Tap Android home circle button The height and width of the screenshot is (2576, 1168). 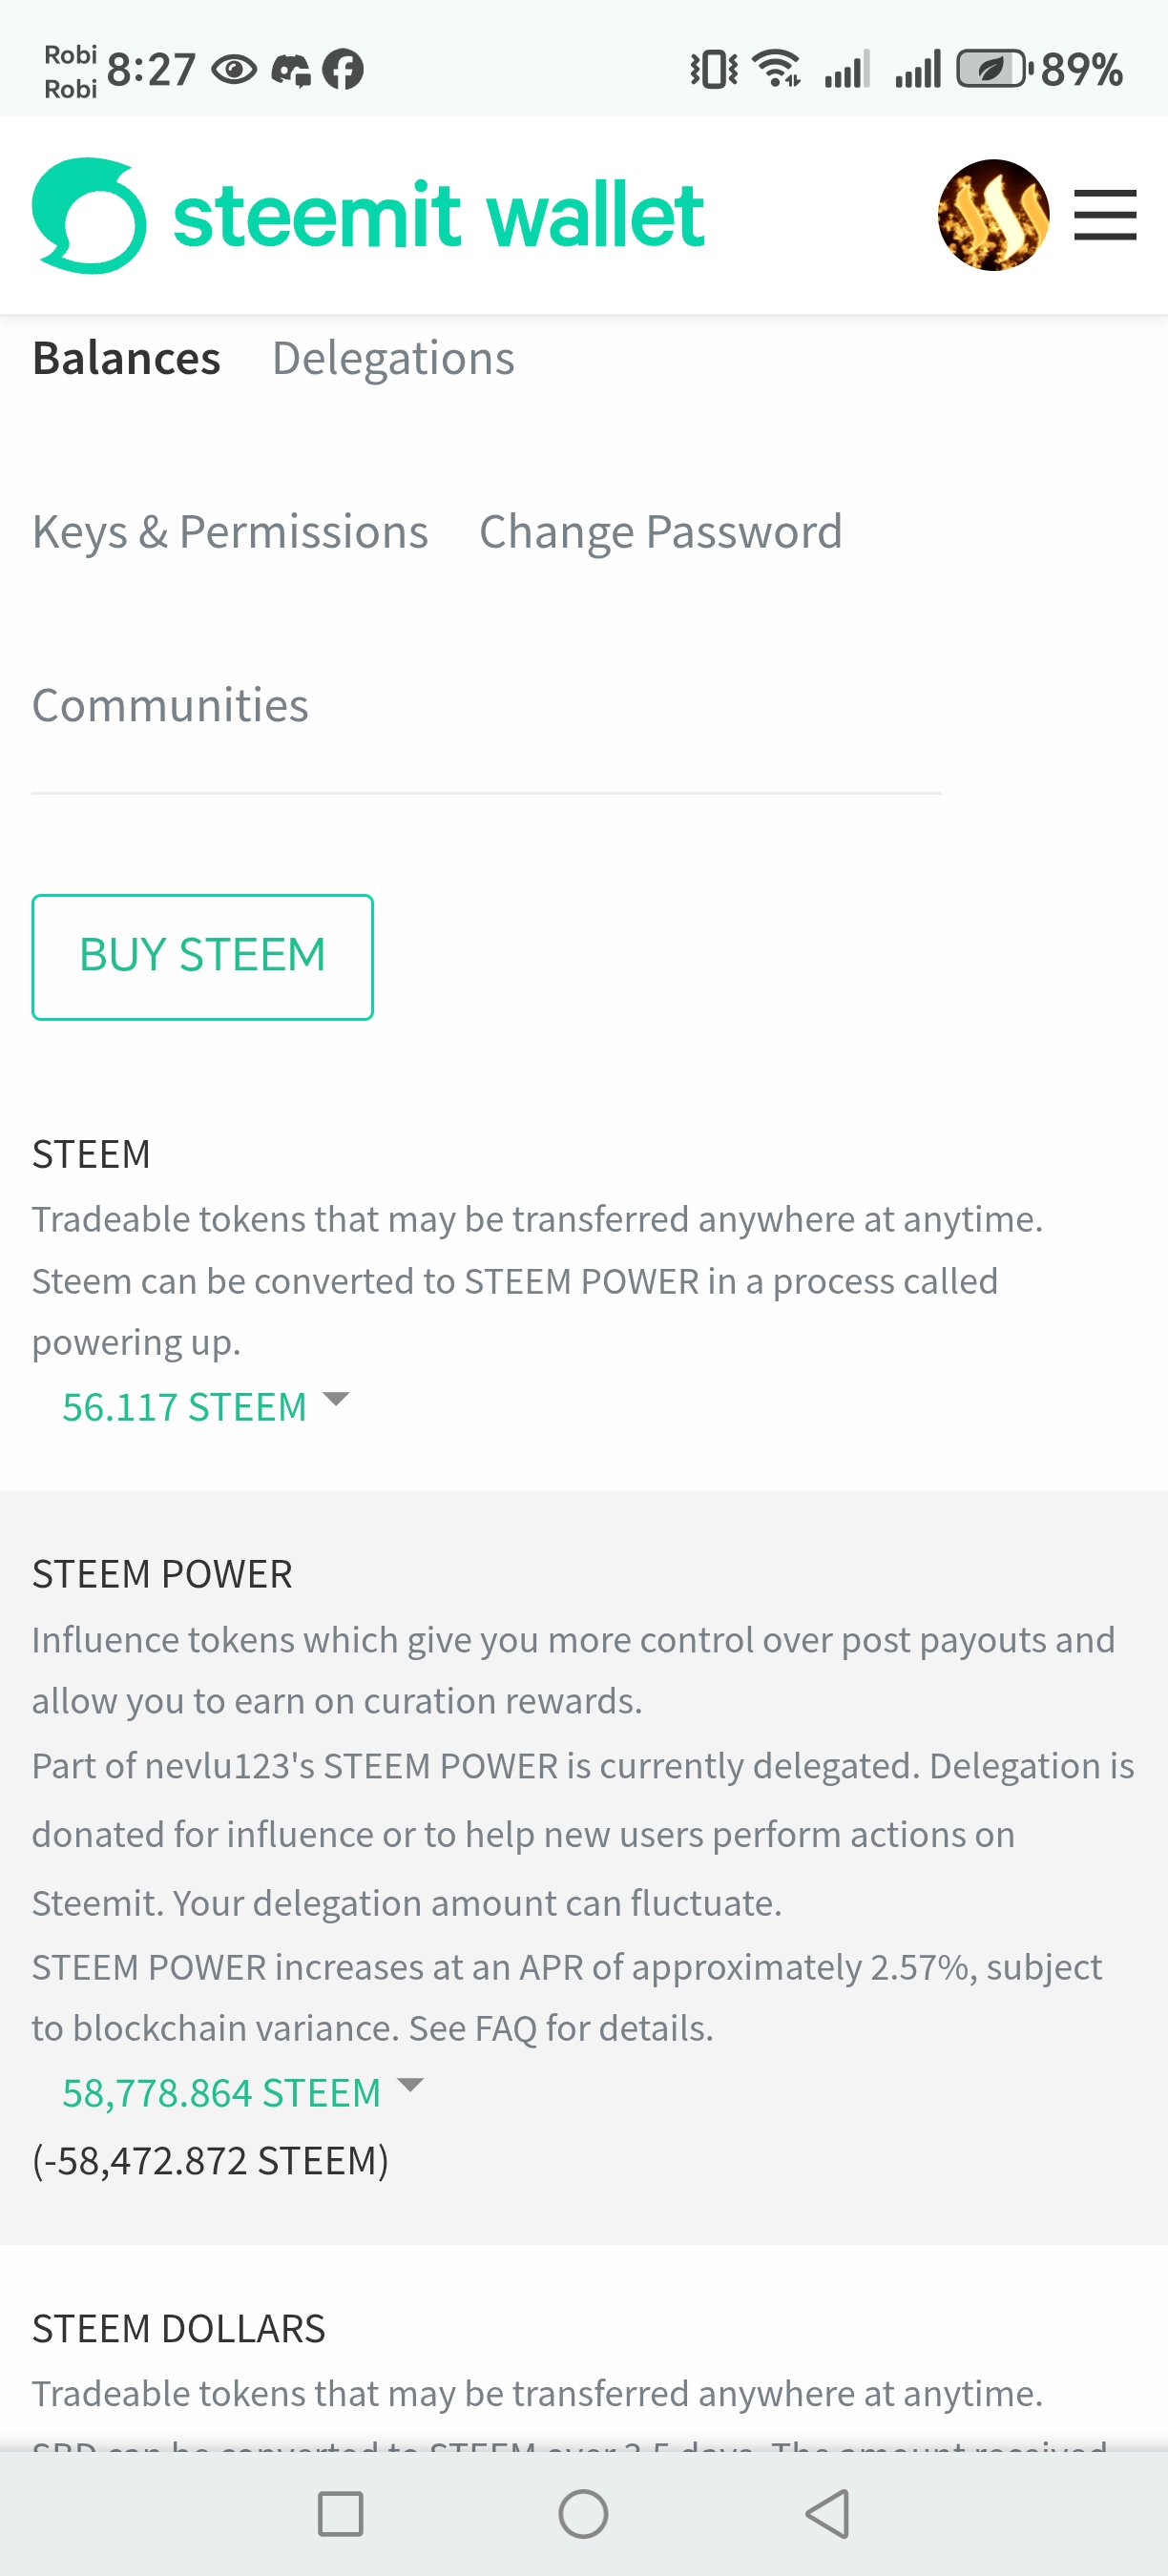pyautogui.click(x=583, y=2513)
